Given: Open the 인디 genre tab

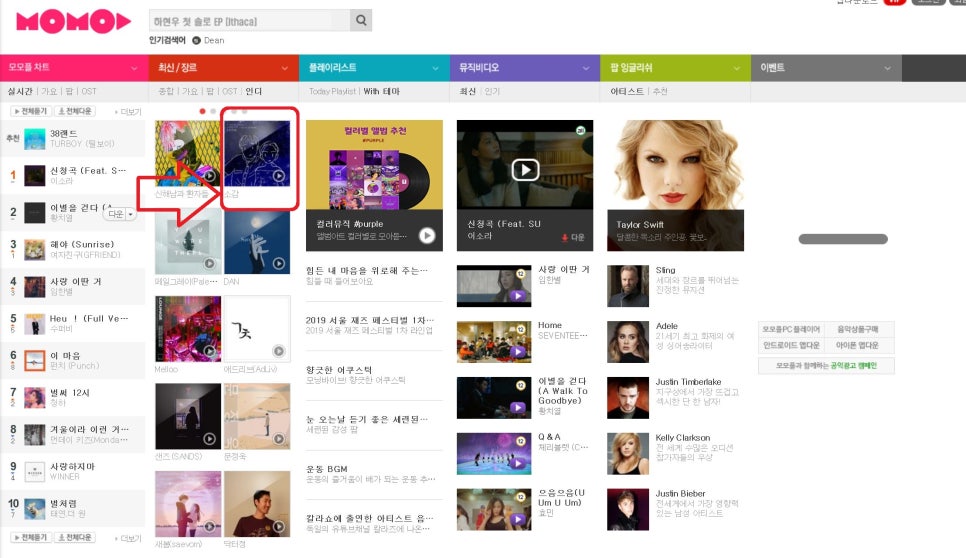Looking at the screenshot, I should coord(253,91).
